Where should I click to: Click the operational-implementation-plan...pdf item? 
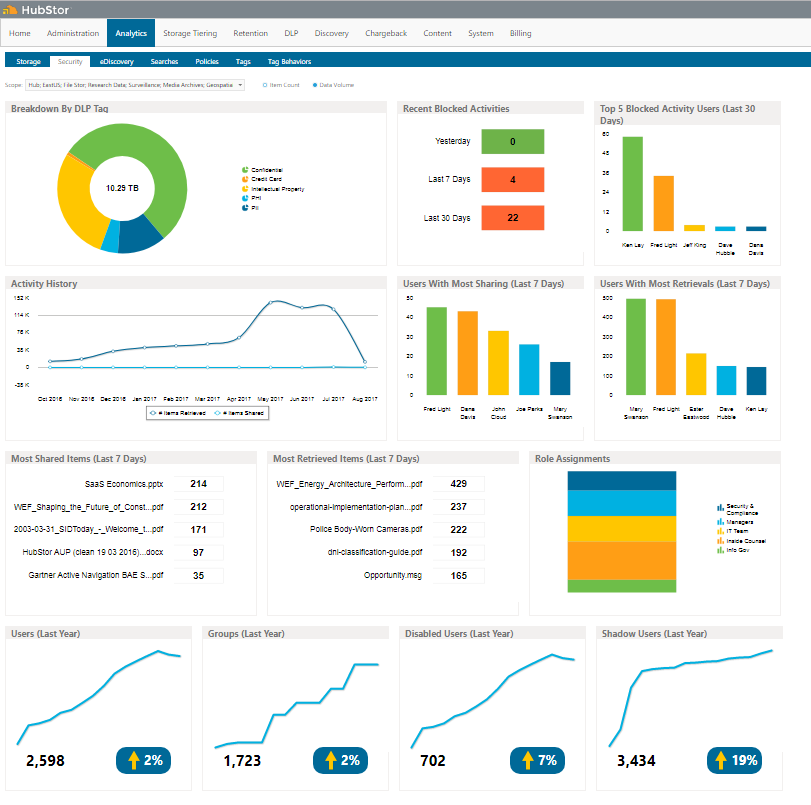click(x=356, y=507)
